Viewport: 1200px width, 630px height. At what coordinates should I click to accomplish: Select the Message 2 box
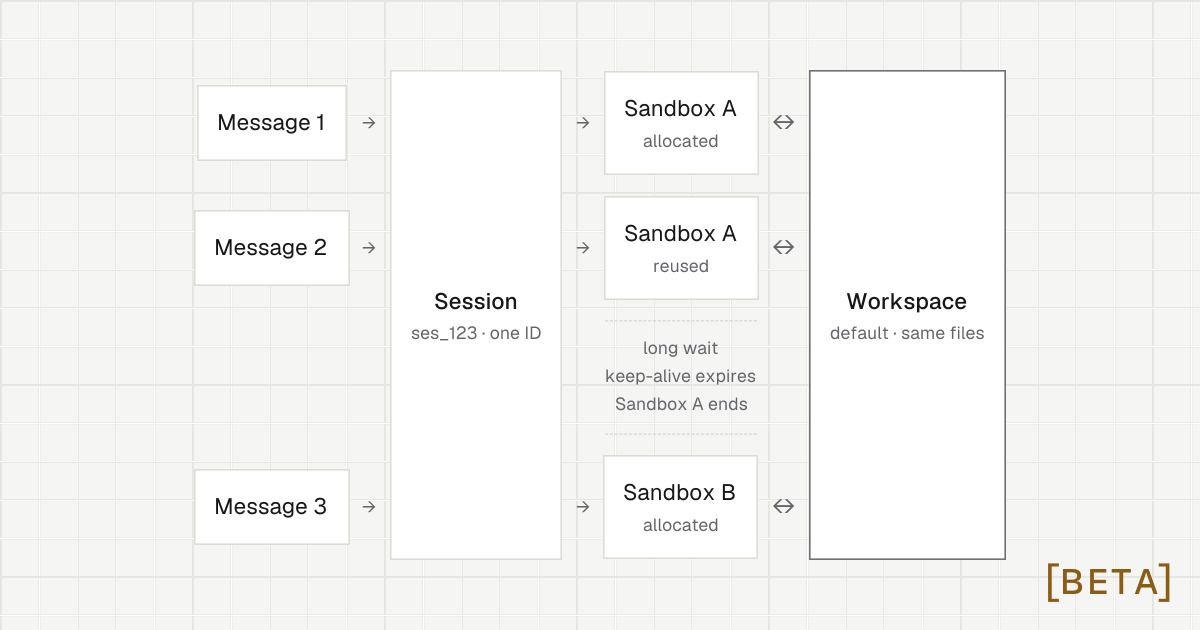coord(272,248)
